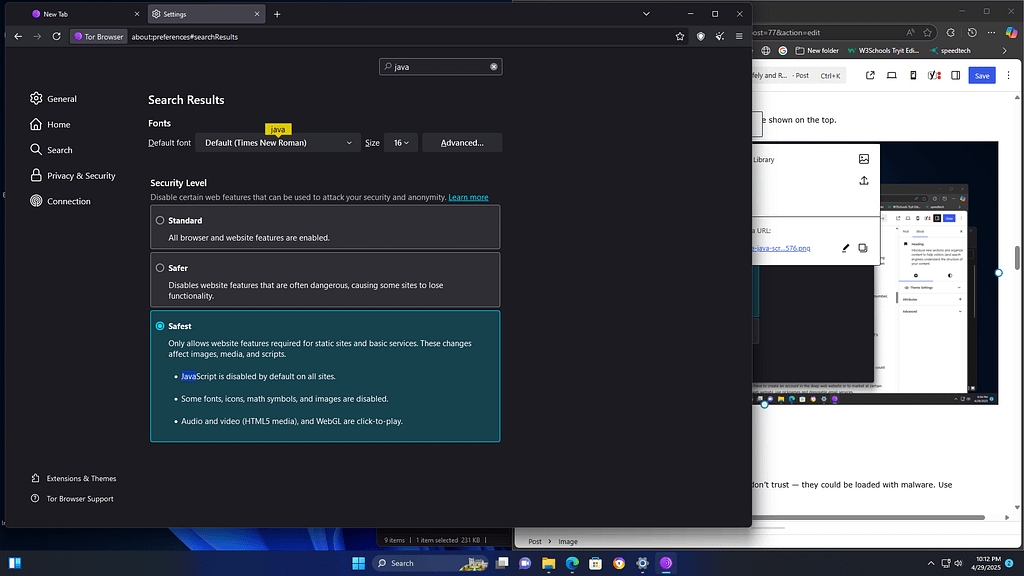Open the java-scr png image link

coord(781,248)
